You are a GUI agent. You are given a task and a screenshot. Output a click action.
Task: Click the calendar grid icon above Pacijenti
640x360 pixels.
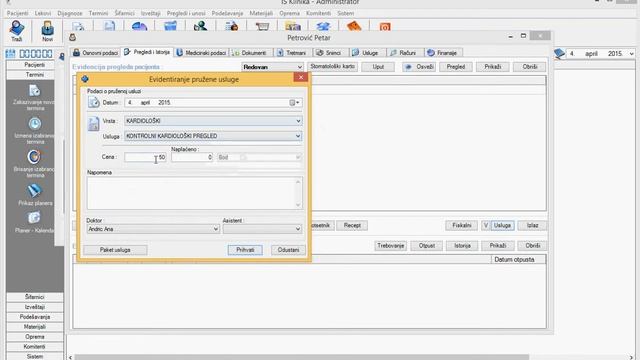(x=11, y=53)
